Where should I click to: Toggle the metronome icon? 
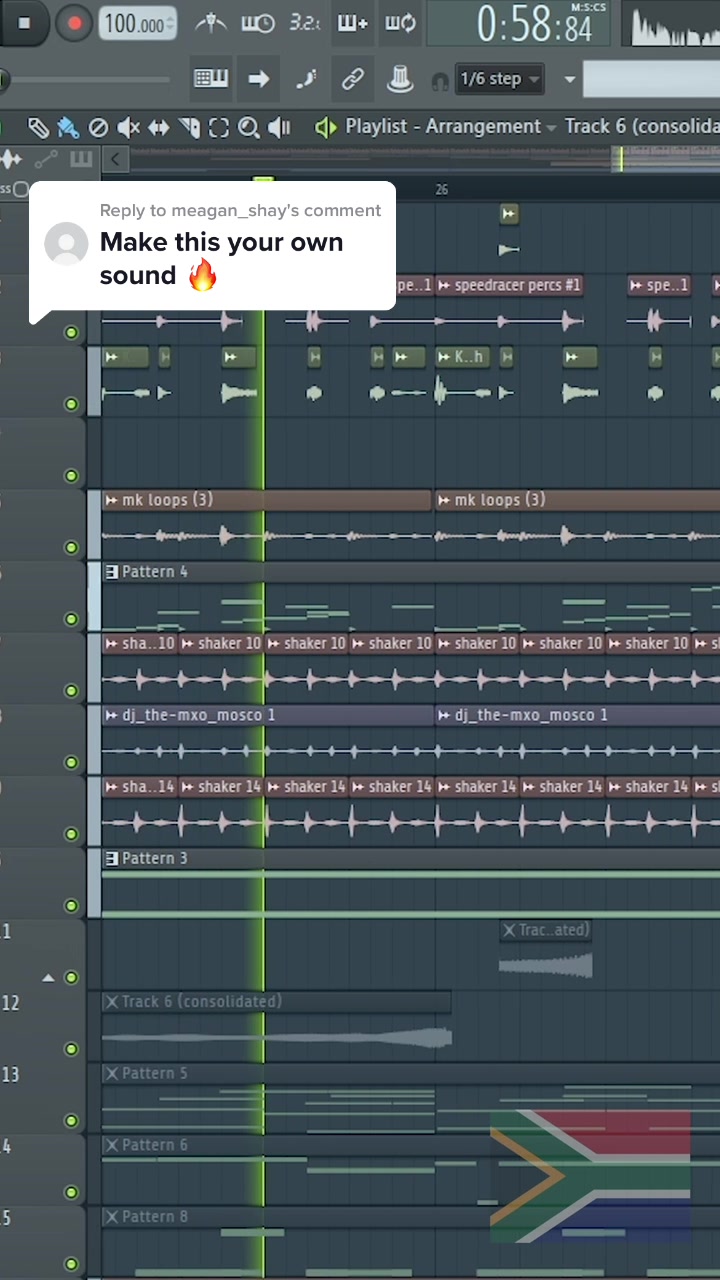tap(210, 23)
